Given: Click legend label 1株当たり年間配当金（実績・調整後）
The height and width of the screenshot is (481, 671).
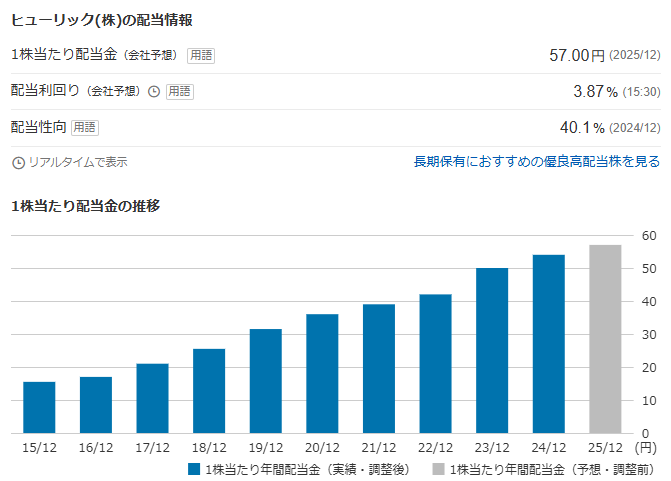Looking at the screenshot, I should (308, 469).
